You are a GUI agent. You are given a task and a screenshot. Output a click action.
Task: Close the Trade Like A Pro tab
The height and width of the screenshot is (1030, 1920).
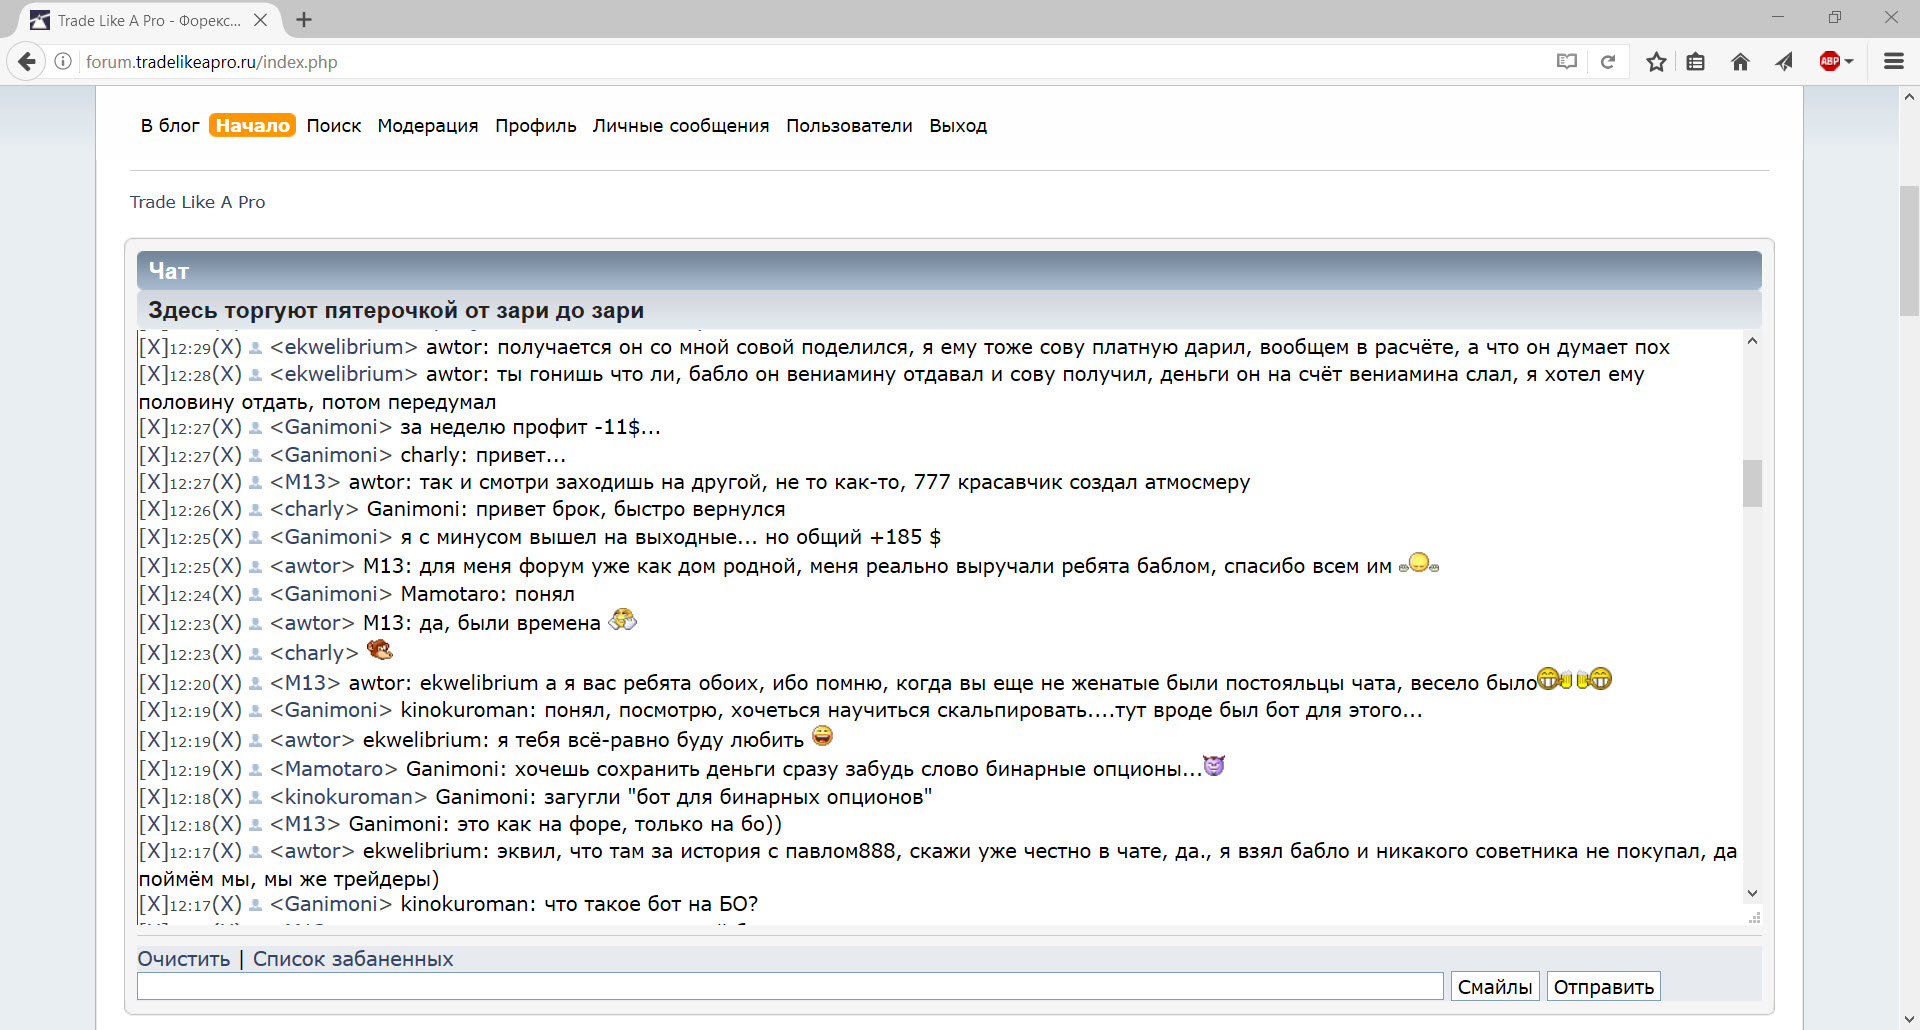pos(261,20)
